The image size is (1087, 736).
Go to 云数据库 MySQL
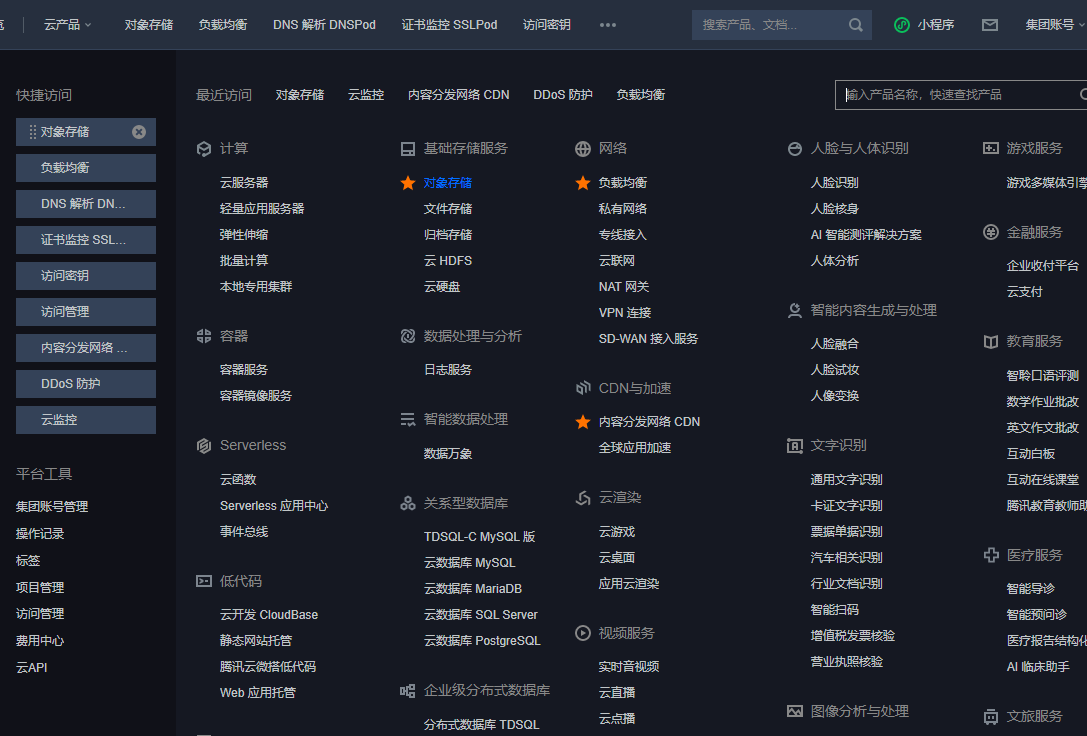469,563
